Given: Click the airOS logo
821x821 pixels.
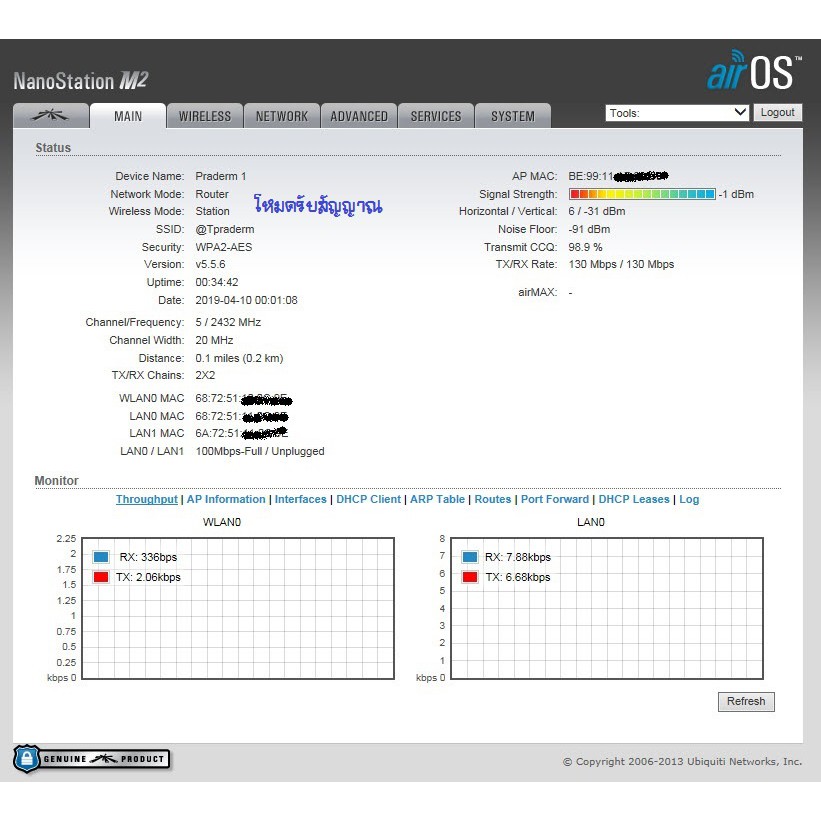Looking at the screenshot, I should tap(754, 72).
